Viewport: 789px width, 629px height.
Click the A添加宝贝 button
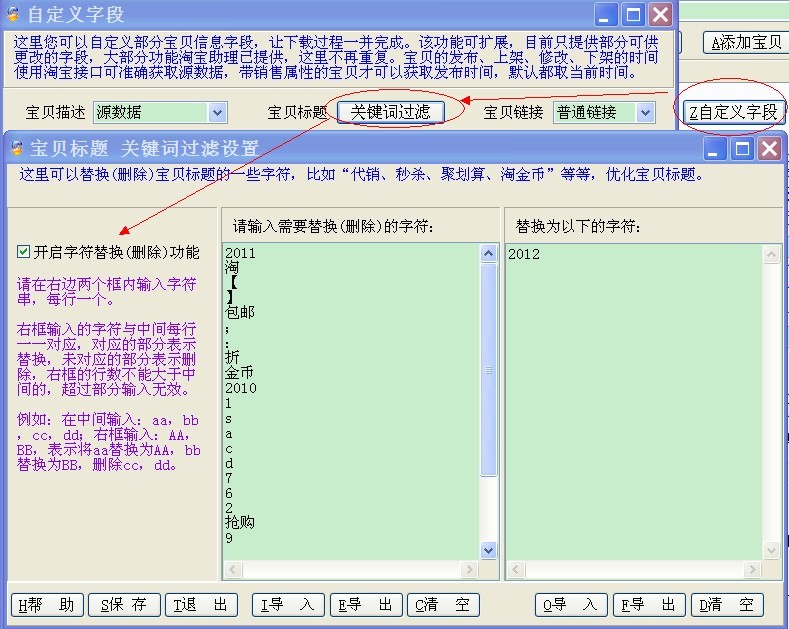745,42
